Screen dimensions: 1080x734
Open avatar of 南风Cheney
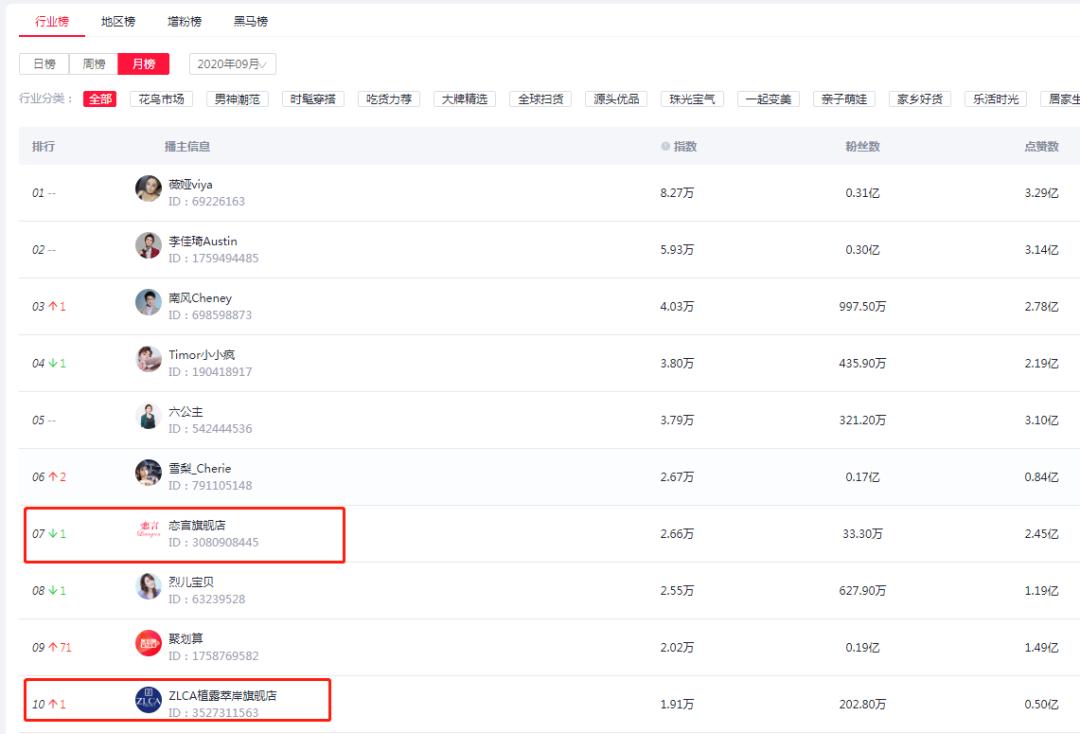pos(148,302)
